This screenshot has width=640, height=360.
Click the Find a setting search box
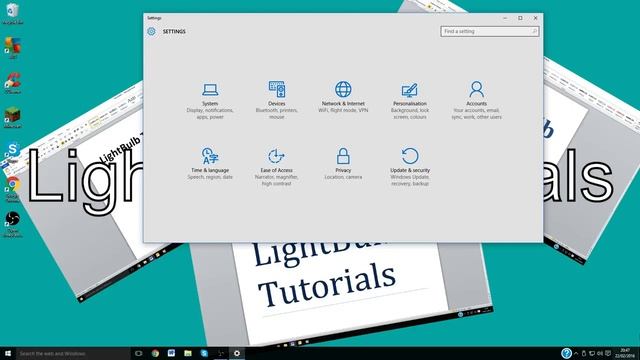point(489,31)
